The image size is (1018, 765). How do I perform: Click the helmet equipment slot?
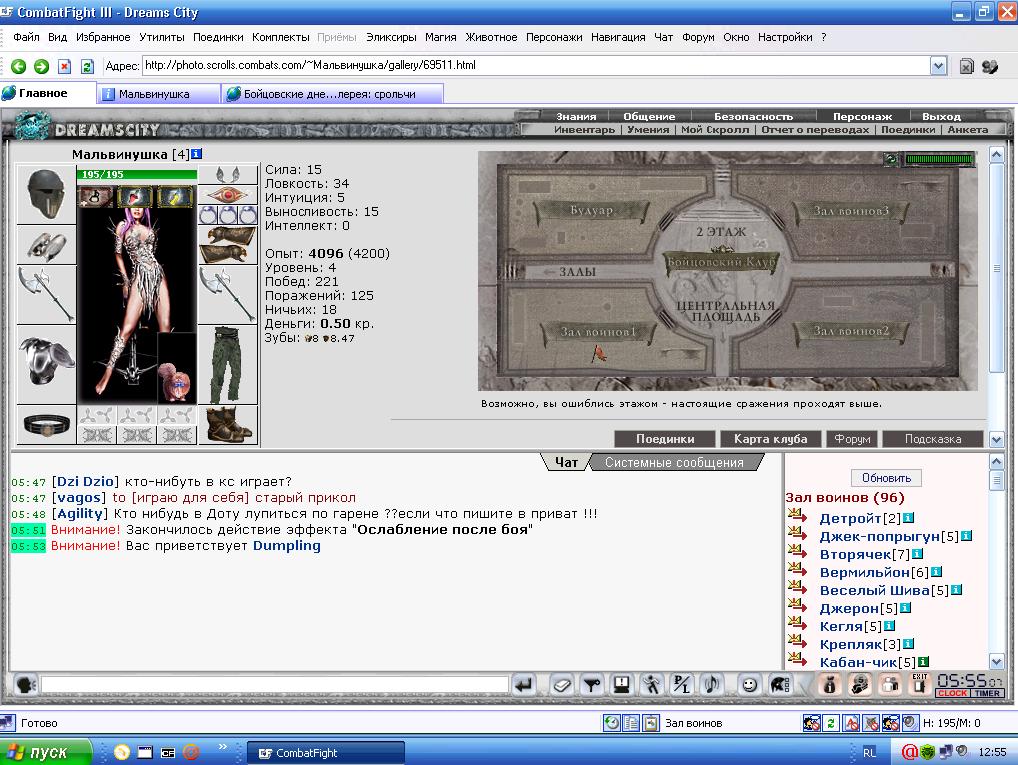(46, 194)
